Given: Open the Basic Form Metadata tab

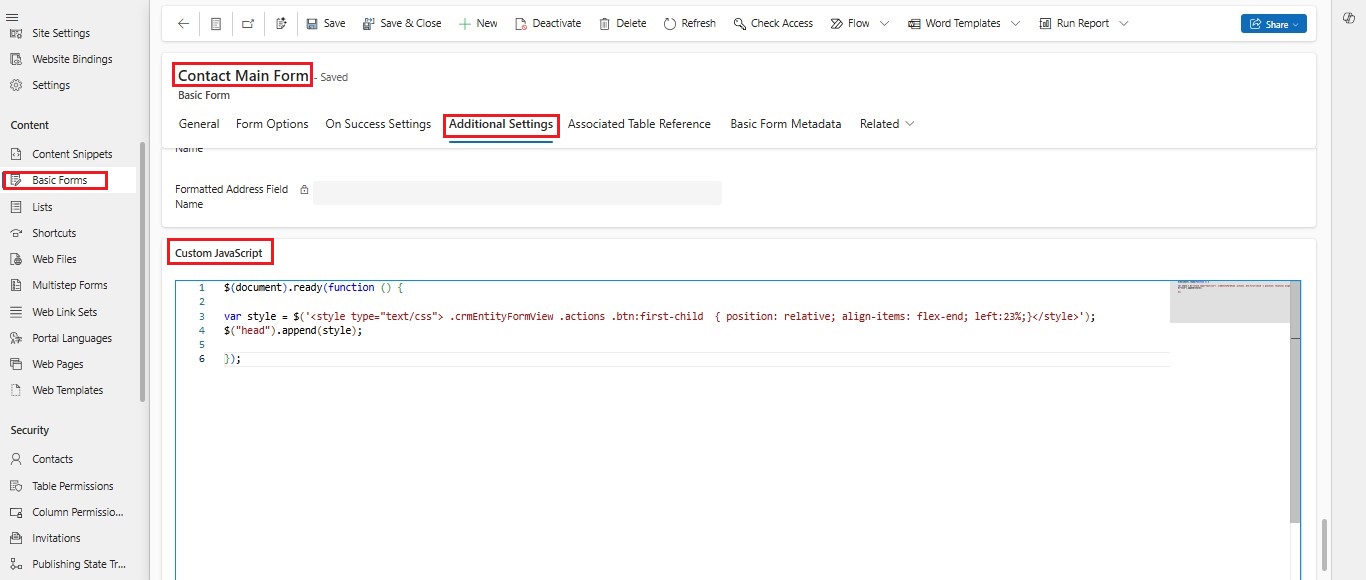Looking at the screenshot, I should (786, 124).
